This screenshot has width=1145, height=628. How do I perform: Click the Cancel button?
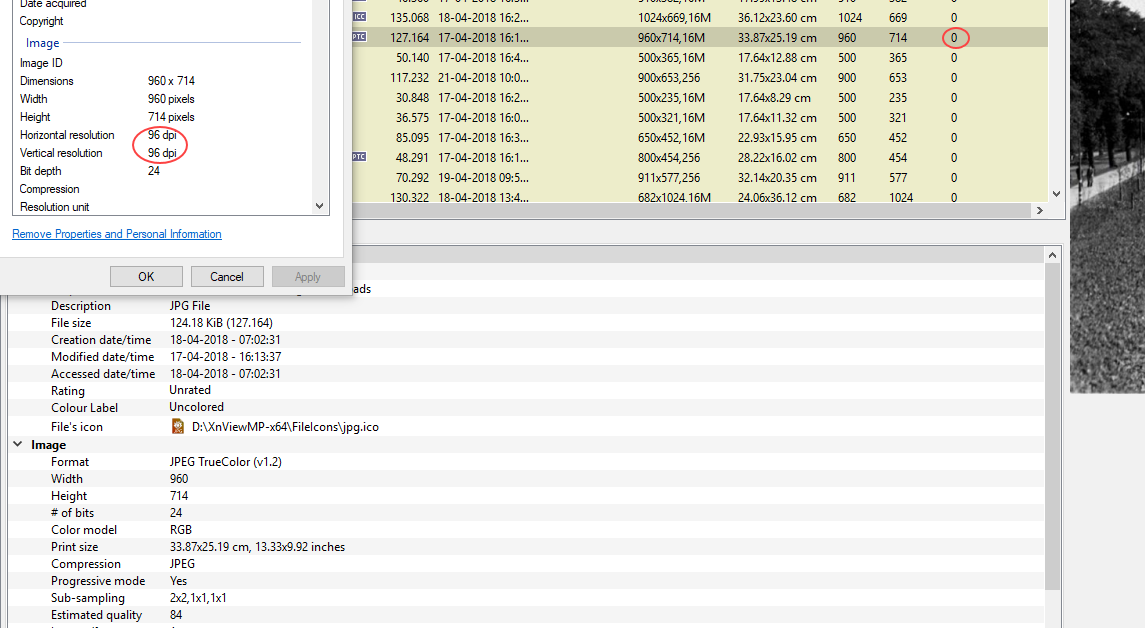pos(226,277)
